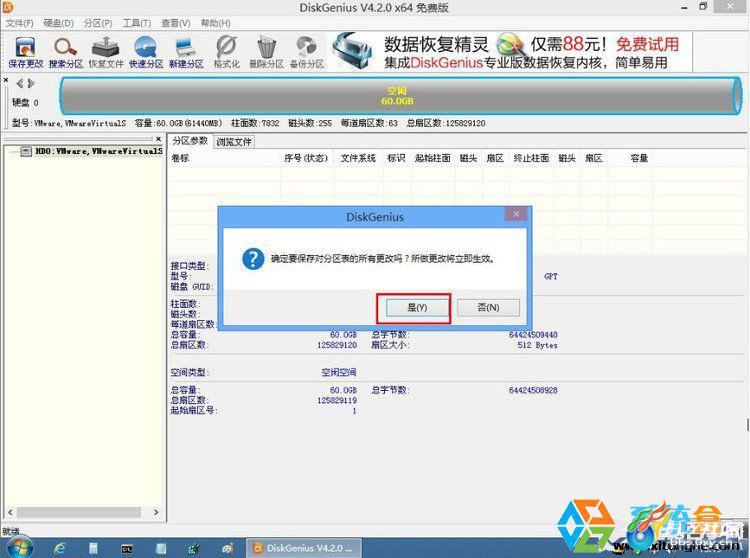Viewport: 750px width, 558px height.
Task: Open the File (文件) menu
Action: pyautogui.click(x=20, y=23)
